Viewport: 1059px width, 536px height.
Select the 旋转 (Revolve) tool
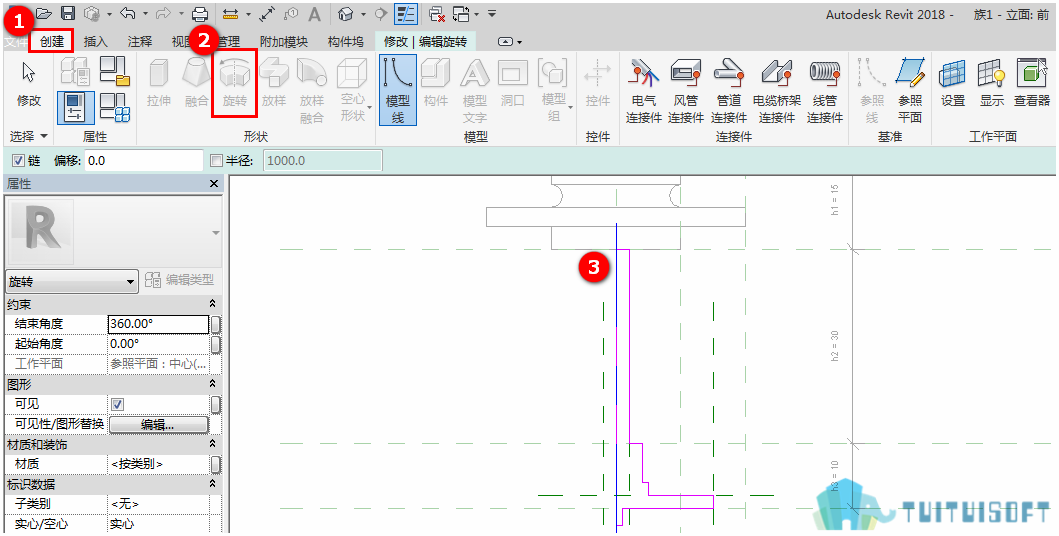(234, 84)
